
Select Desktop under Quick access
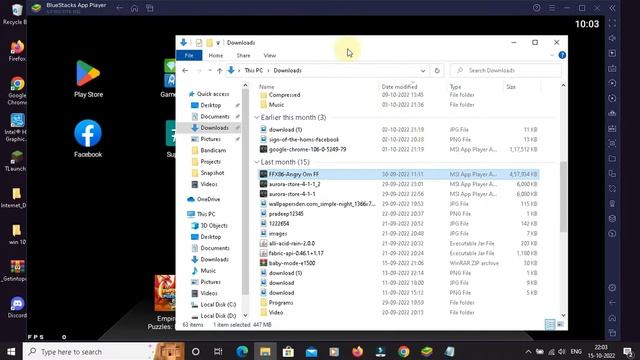(x=211, y=105)
